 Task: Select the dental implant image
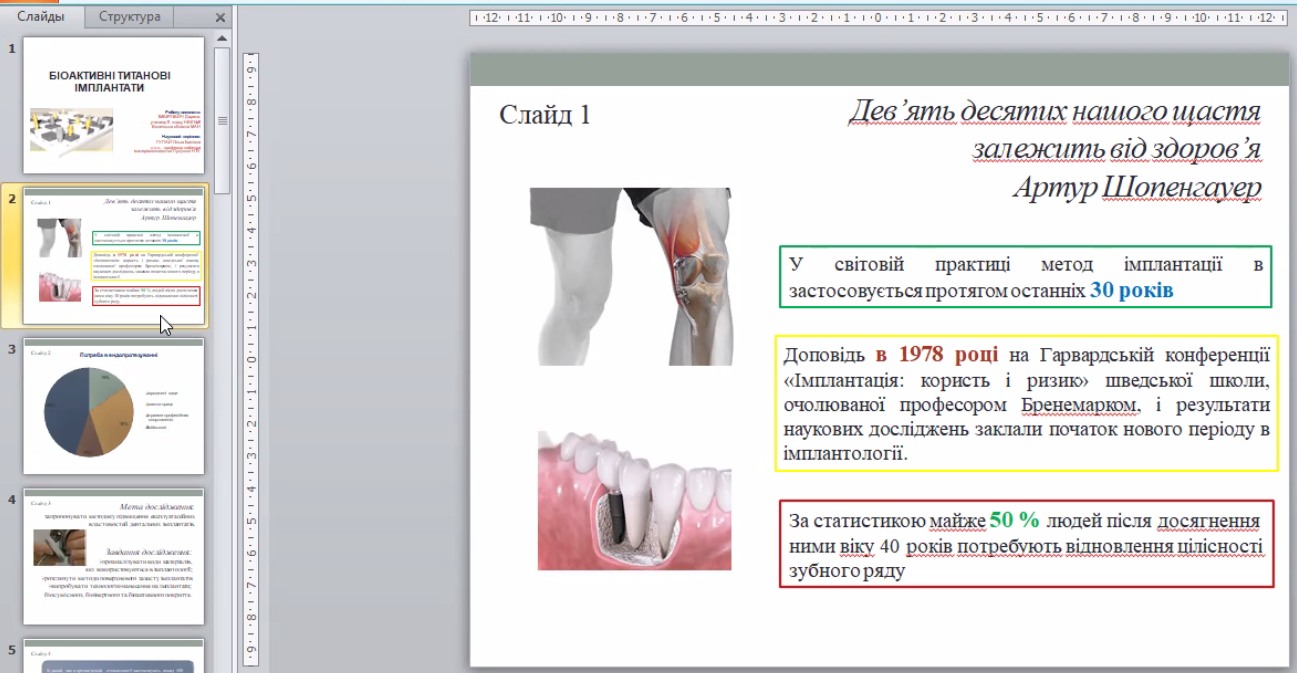pos(634,500)
